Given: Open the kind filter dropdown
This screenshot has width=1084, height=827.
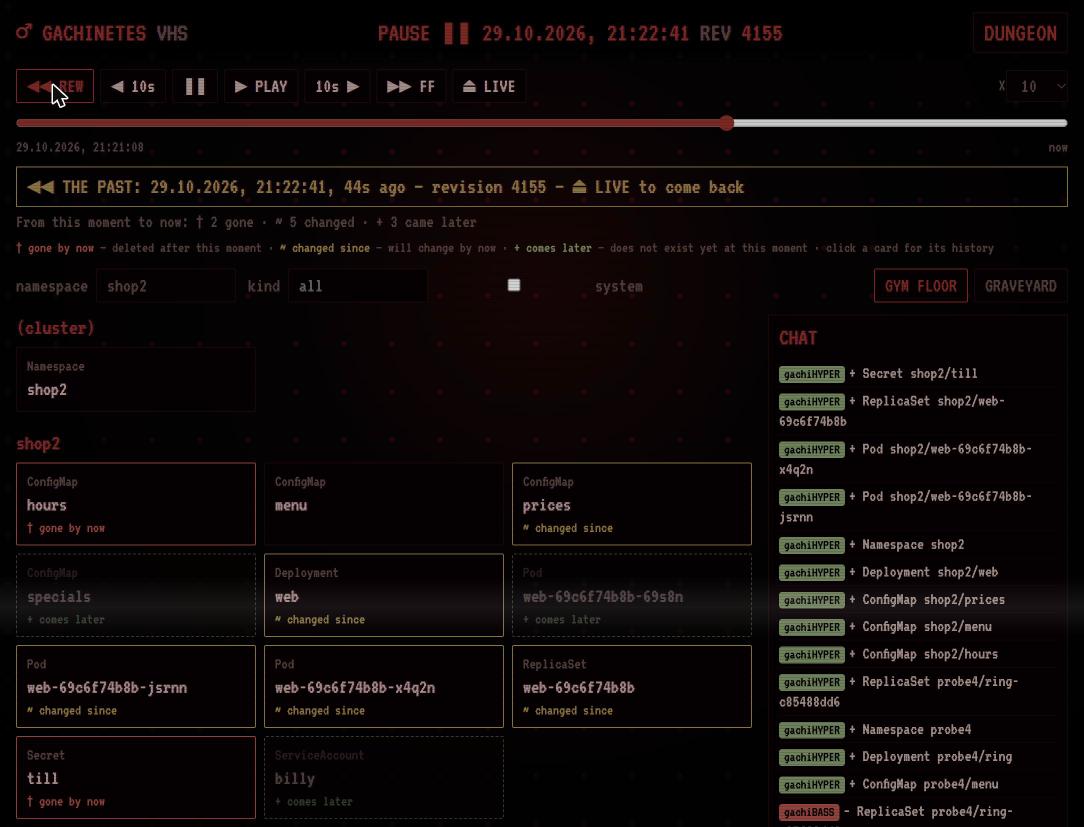Looking at the screenshot, I should click(357, 286).
